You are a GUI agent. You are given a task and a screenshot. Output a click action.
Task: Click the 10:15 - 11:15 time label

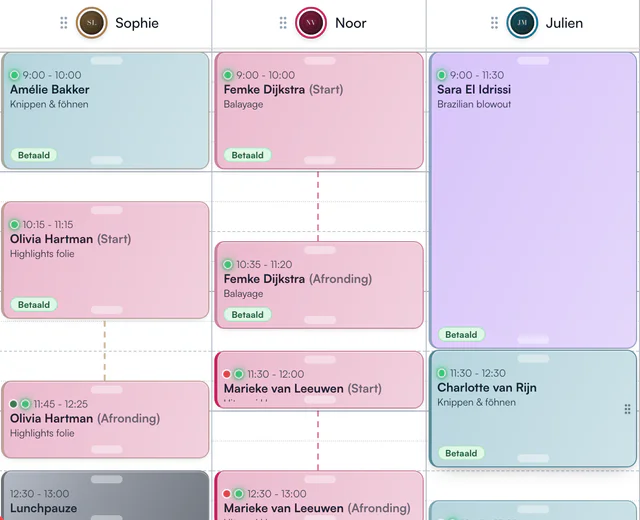pos(48,224)
